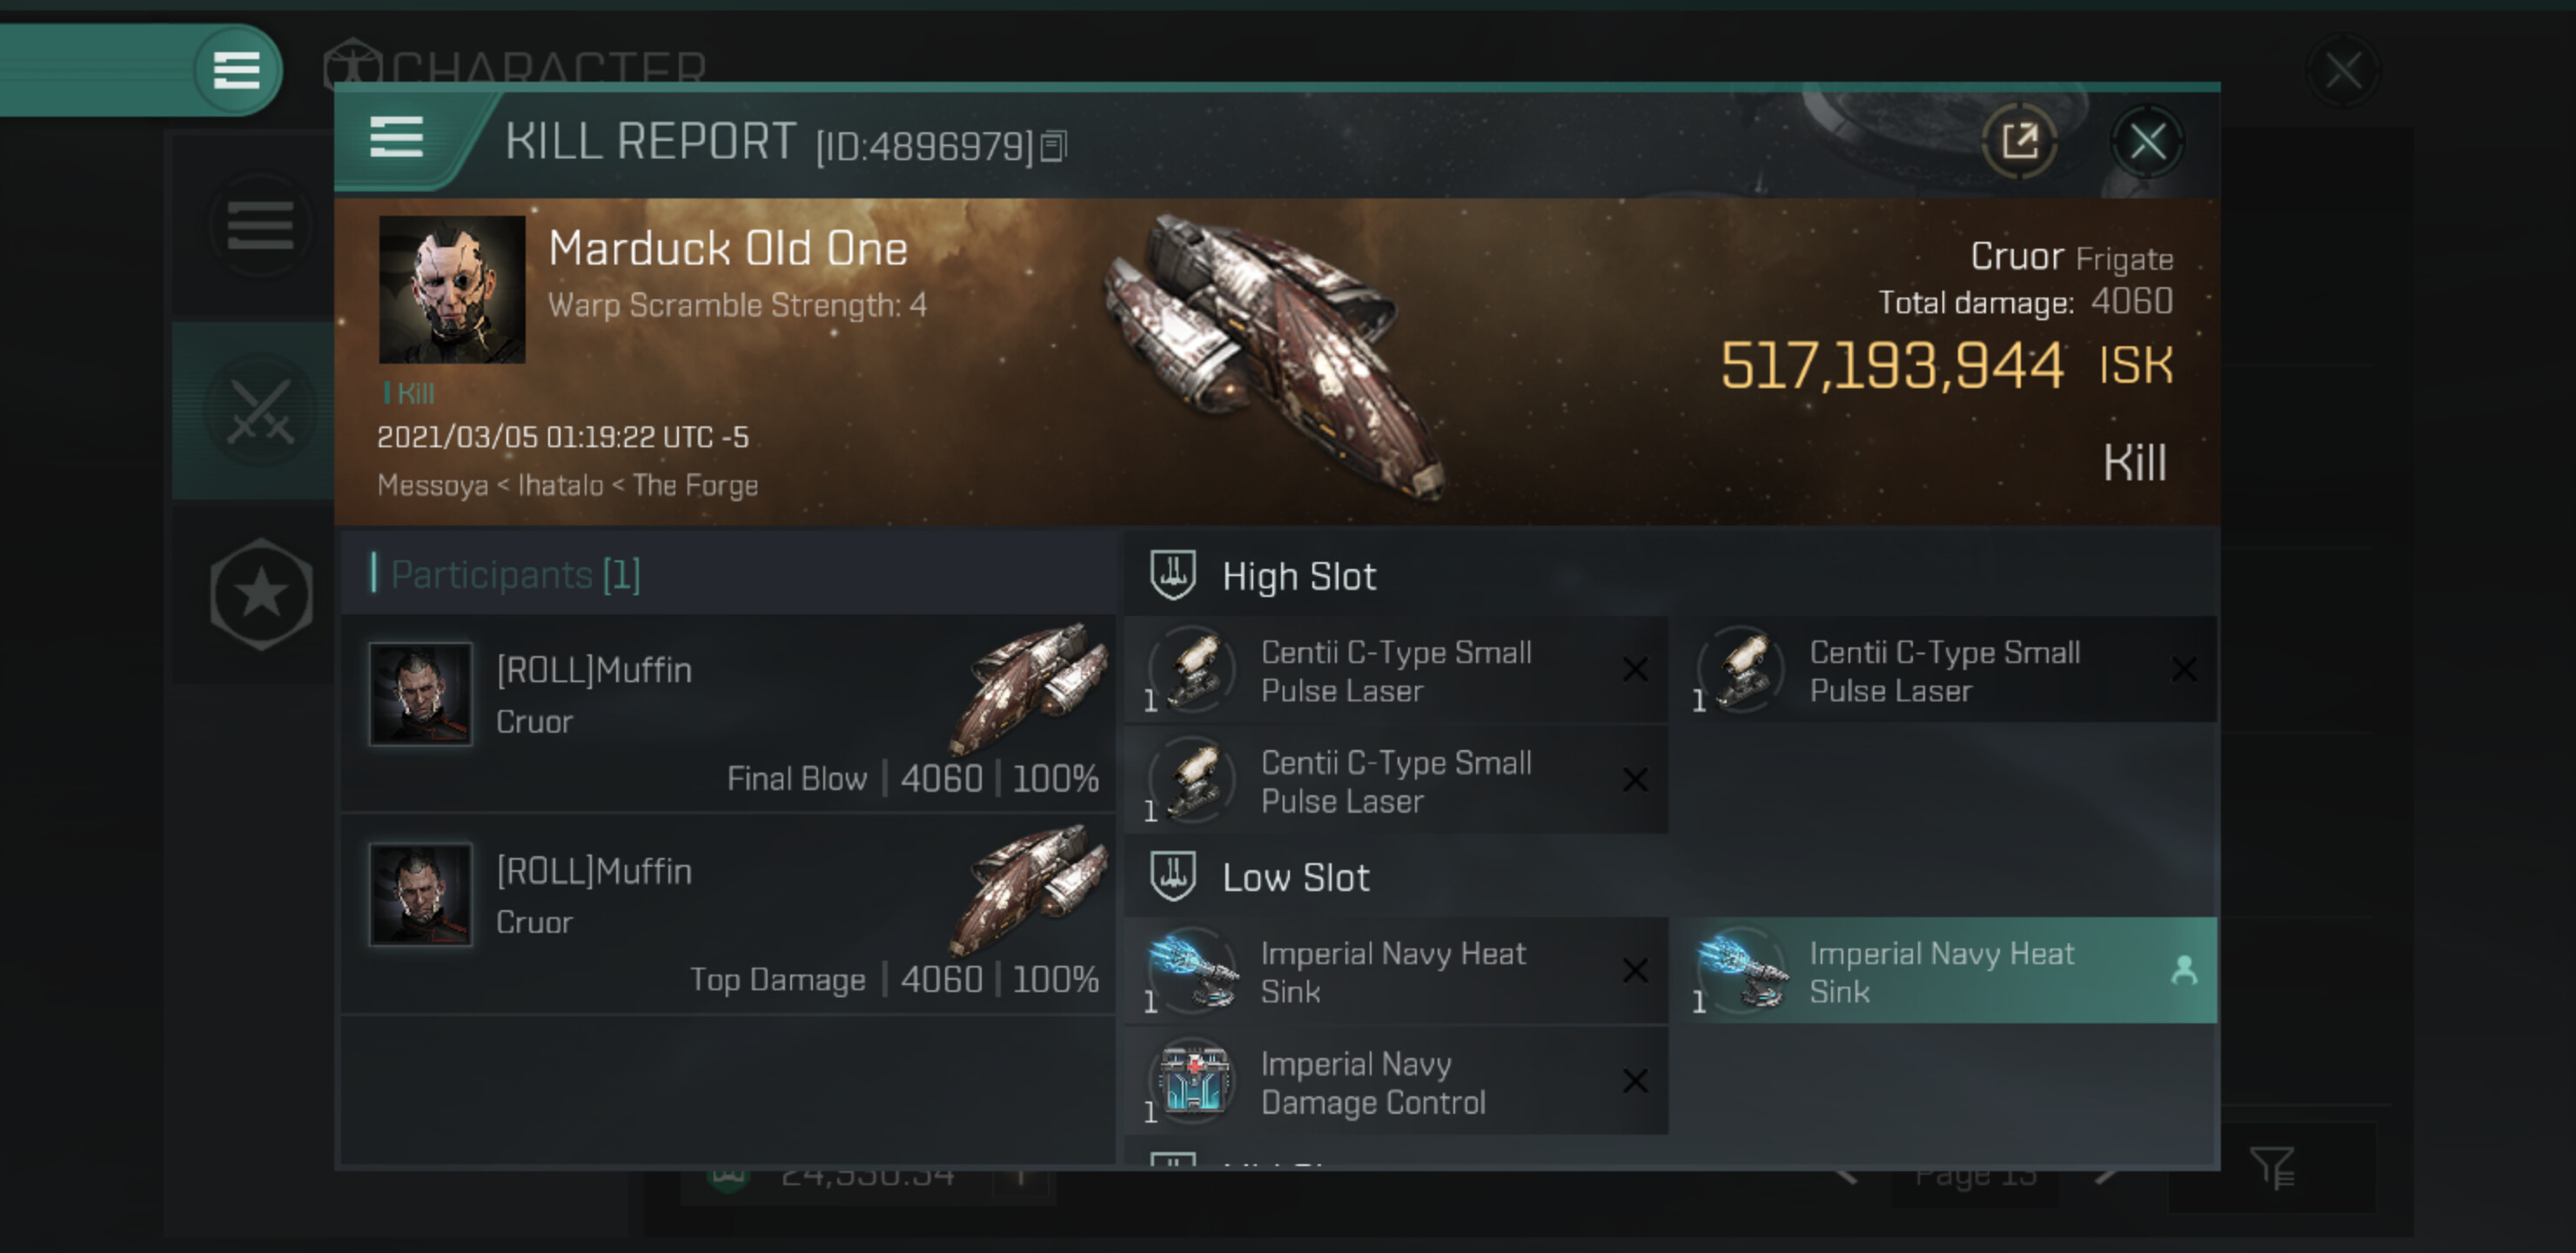Open the Kill Report hamburger menu

click(396, 138)
